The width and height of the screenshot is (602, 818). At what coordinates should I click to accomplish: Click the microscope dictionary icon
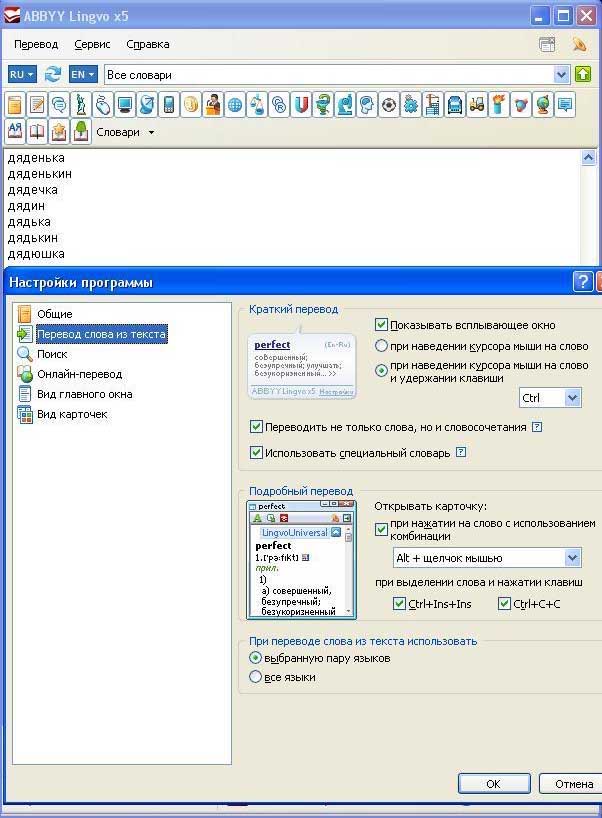pos(345,105)
